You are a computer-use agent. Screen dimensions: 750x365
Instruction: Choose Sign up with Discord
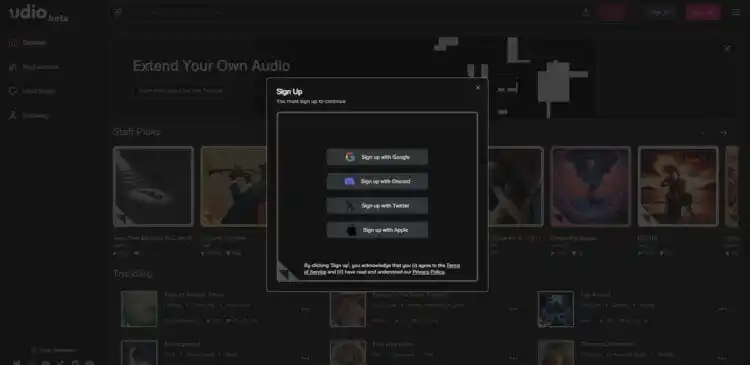[377, 181]
